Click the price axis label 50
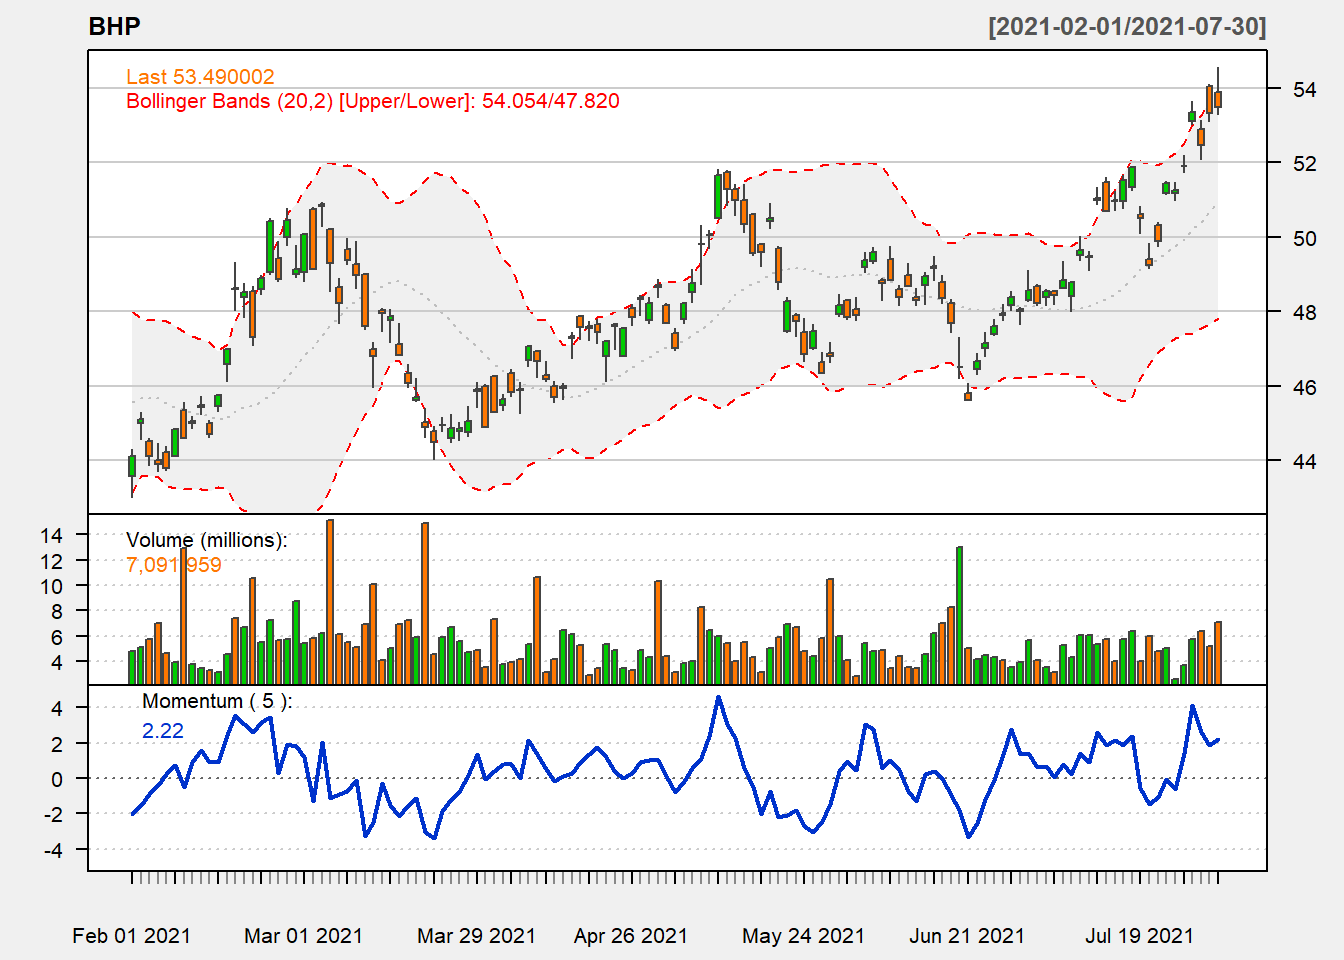1344x960 pixels. coord(1304,238)
